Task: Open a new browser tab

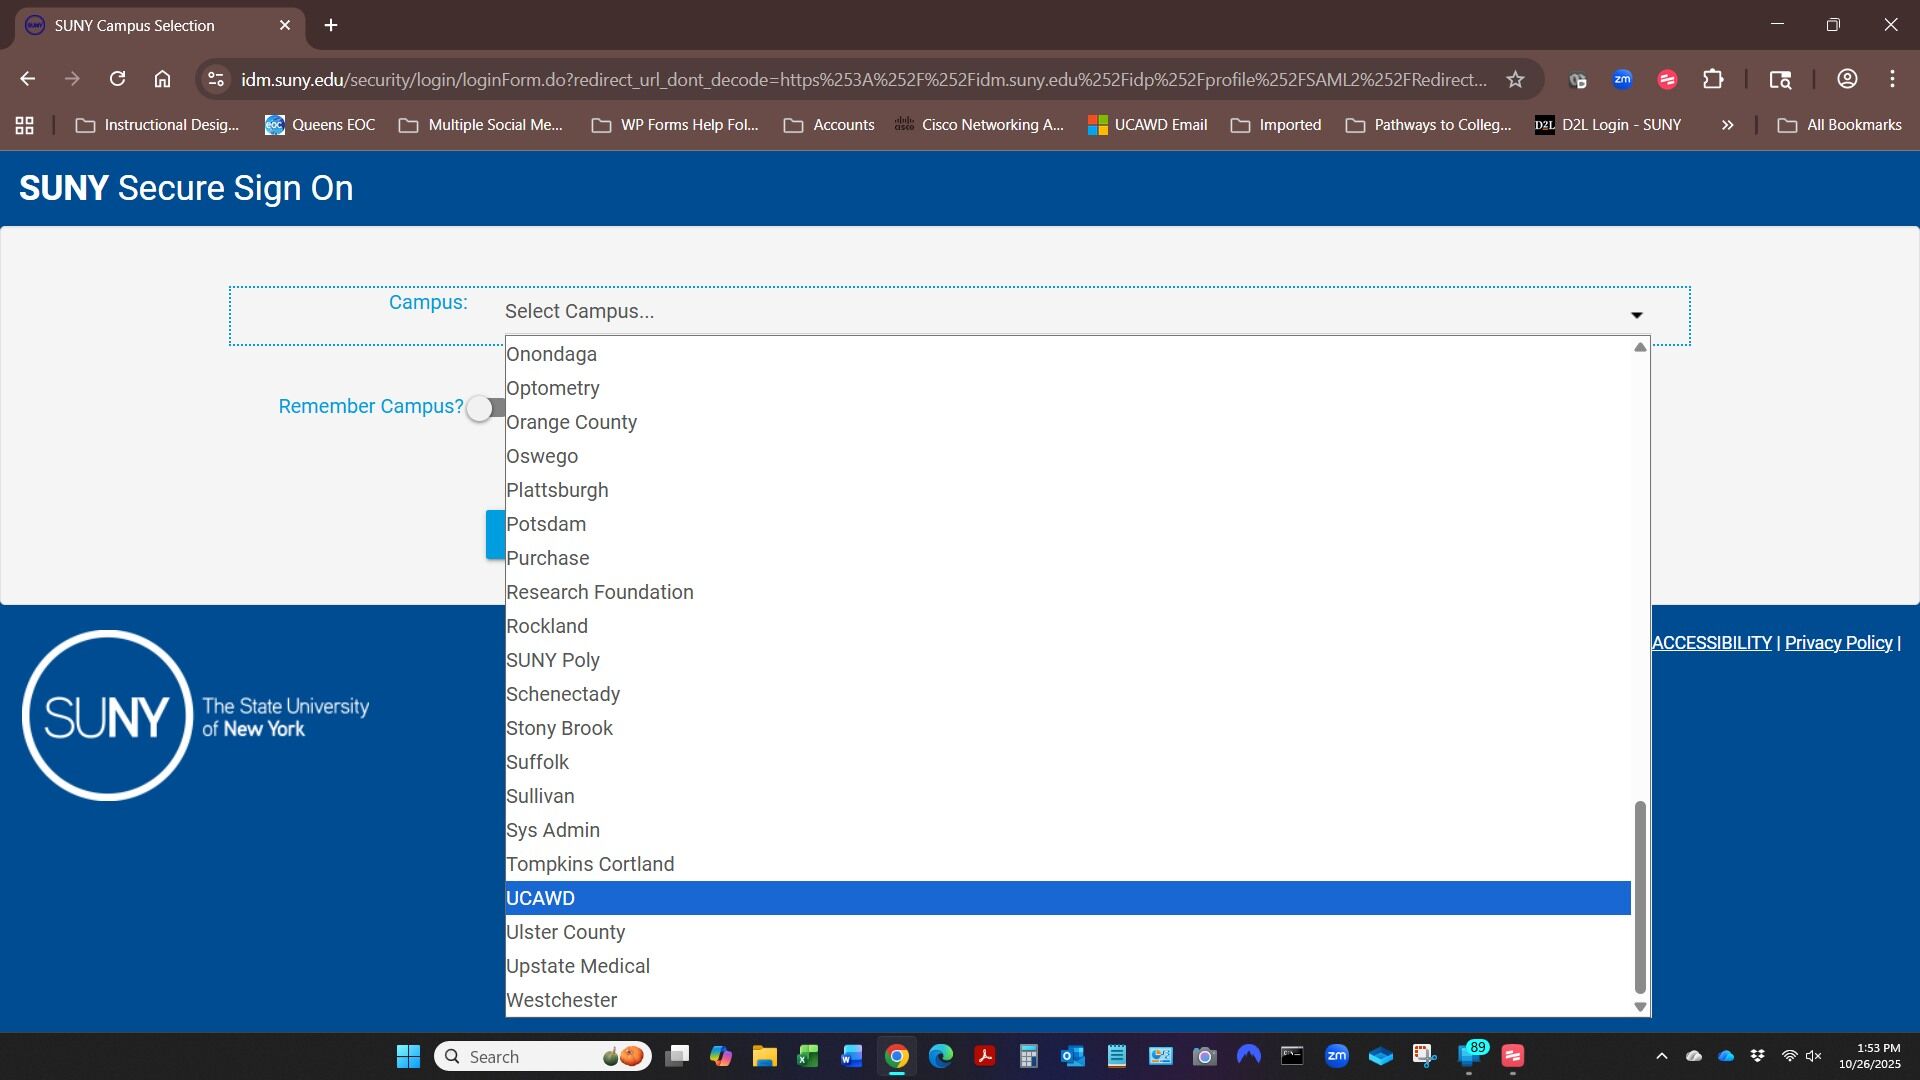Action: pyautogui.click(x=331, y=25)
